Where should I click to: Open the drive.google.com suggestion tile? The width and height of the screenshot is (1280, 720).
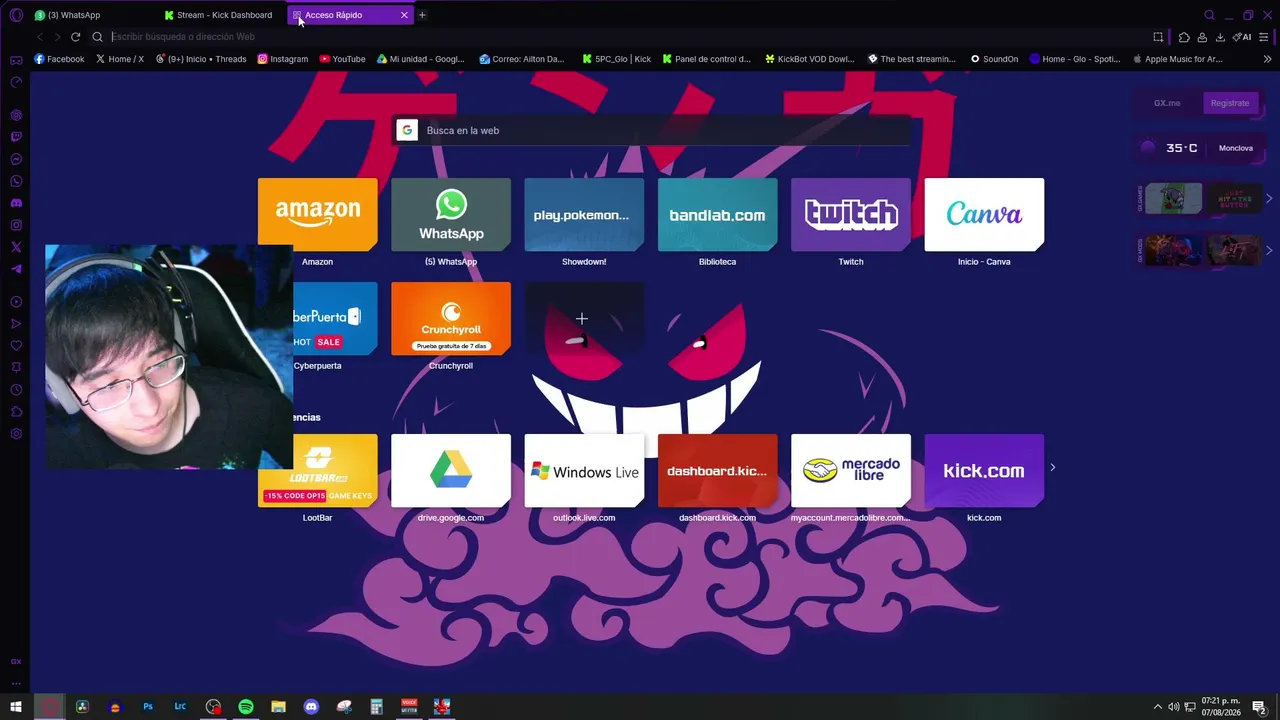point(451,470)
